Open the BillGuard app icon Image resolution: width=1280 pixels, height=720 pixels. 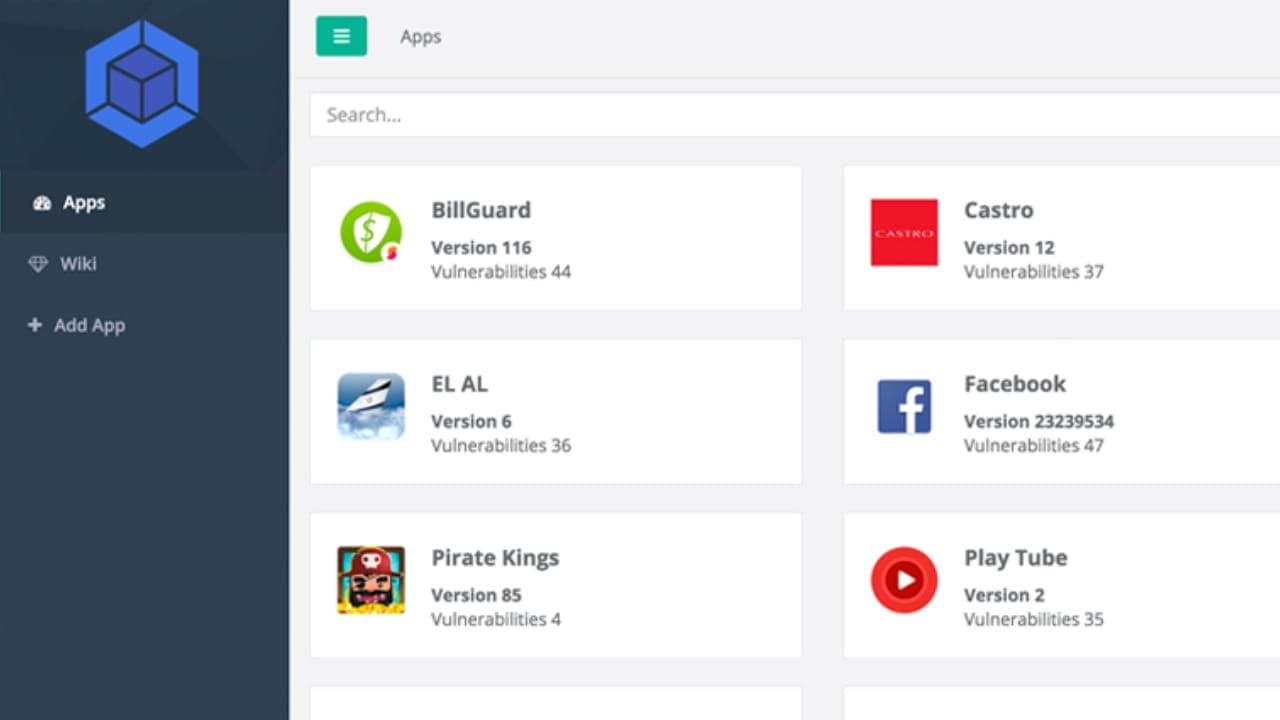371,233
